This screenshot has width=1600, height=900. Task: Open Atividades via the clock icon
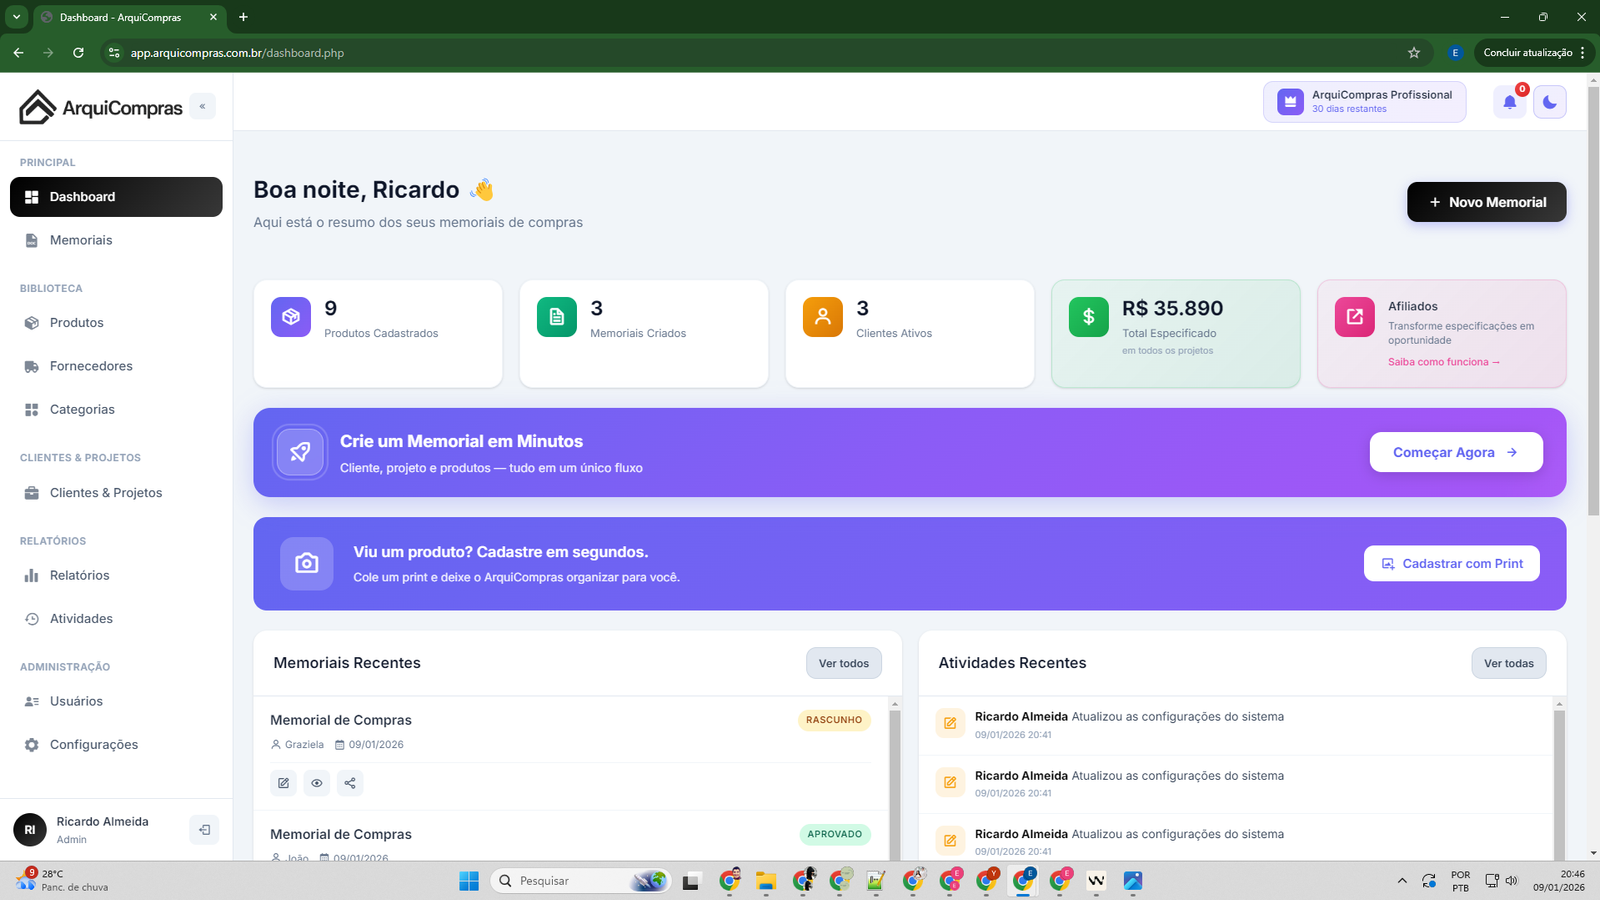32,618
